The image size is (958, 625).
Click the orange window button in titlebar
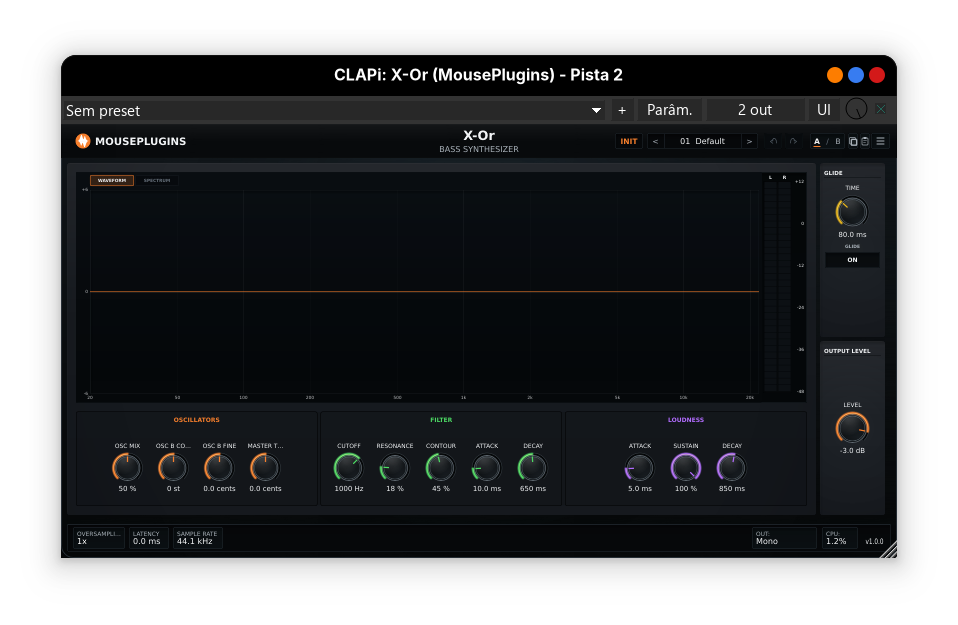point(835,75)
